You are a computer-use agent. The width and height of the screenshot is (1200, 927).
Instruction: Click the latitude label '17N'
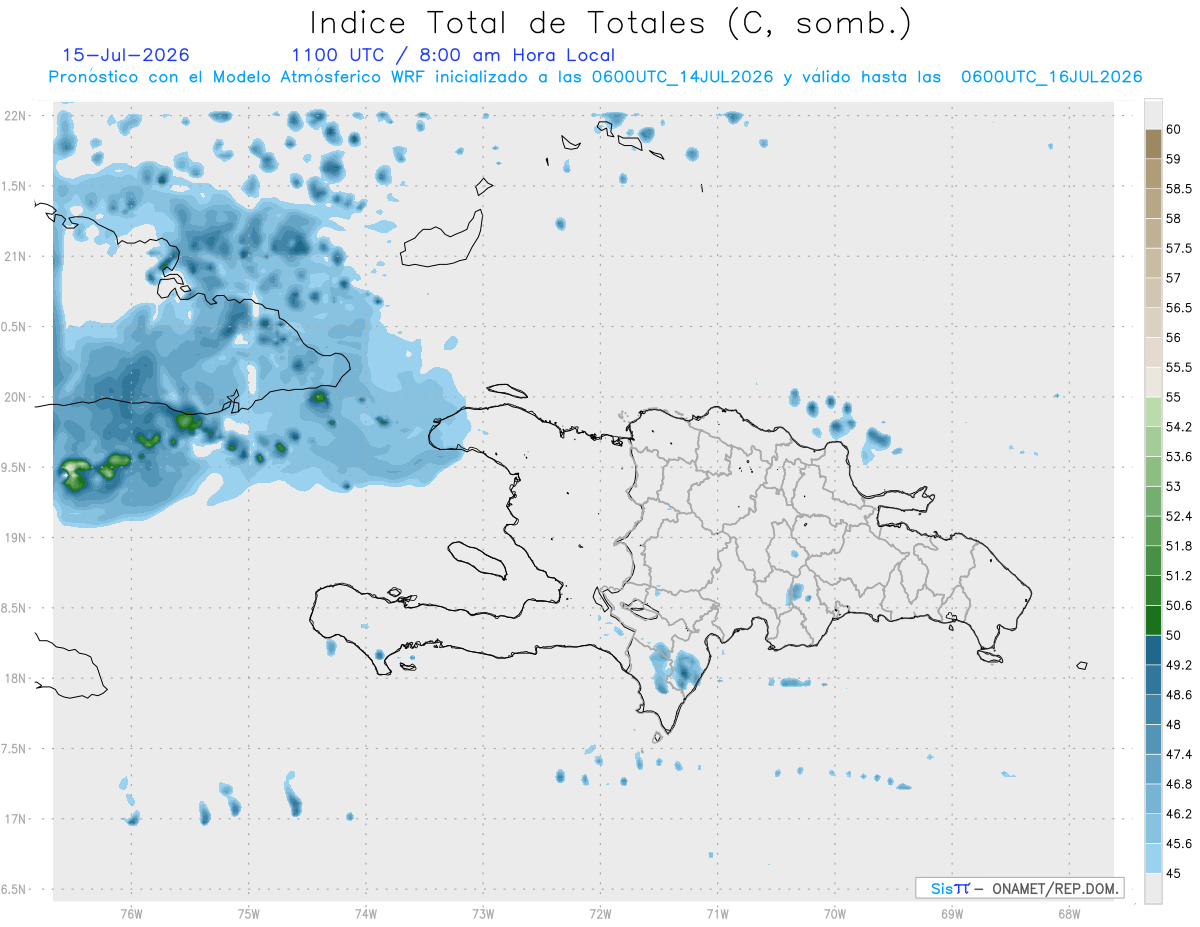(17, 820)
